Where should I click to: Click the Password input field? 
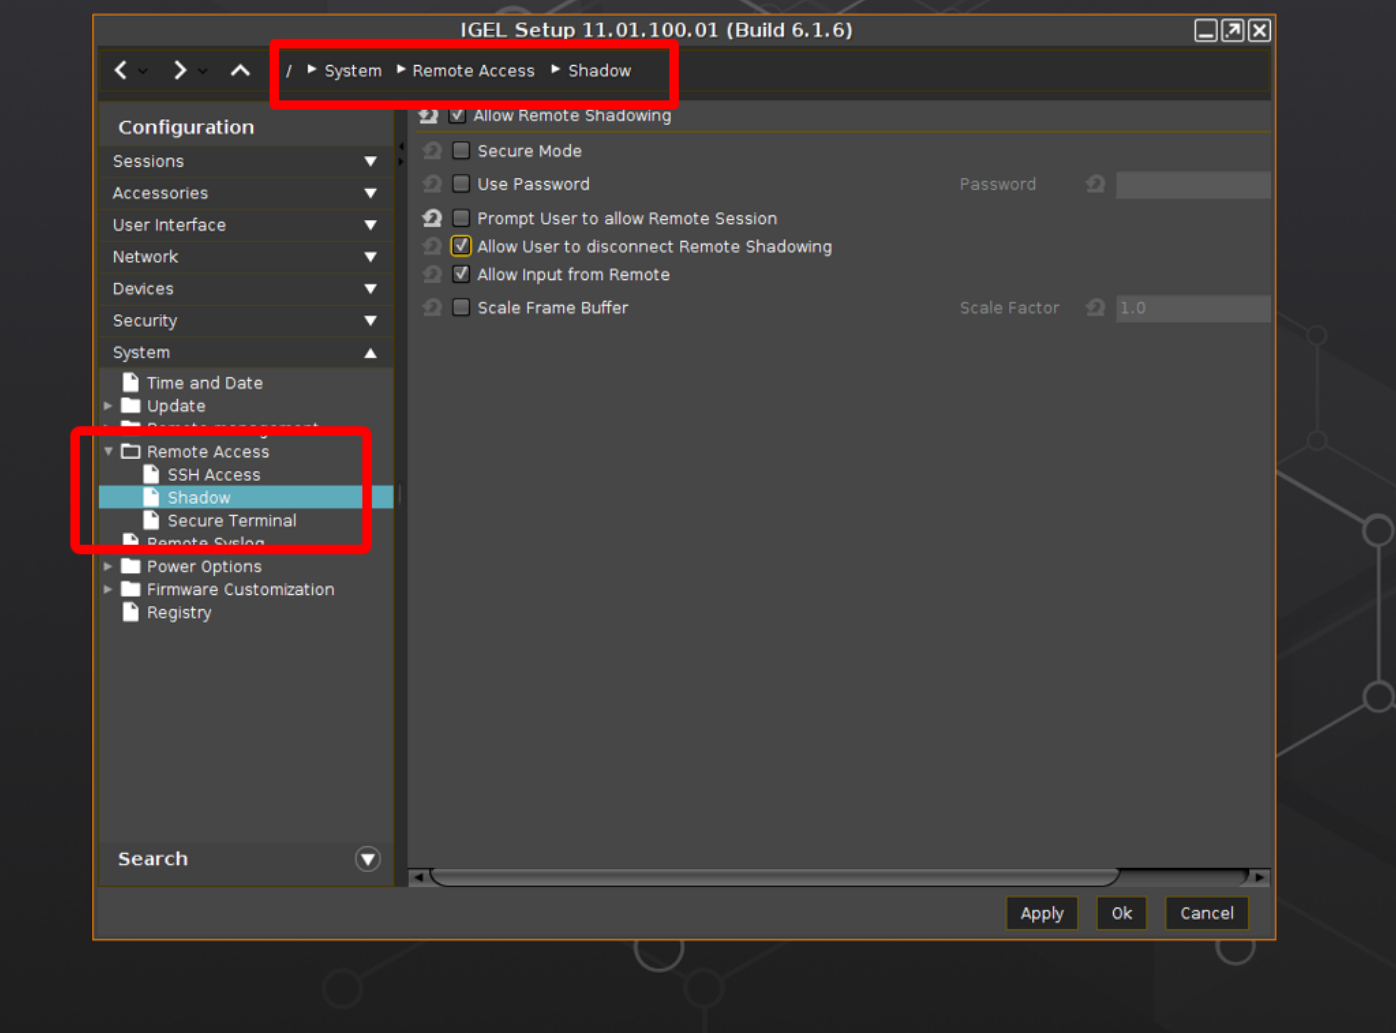coord(1193,184)
